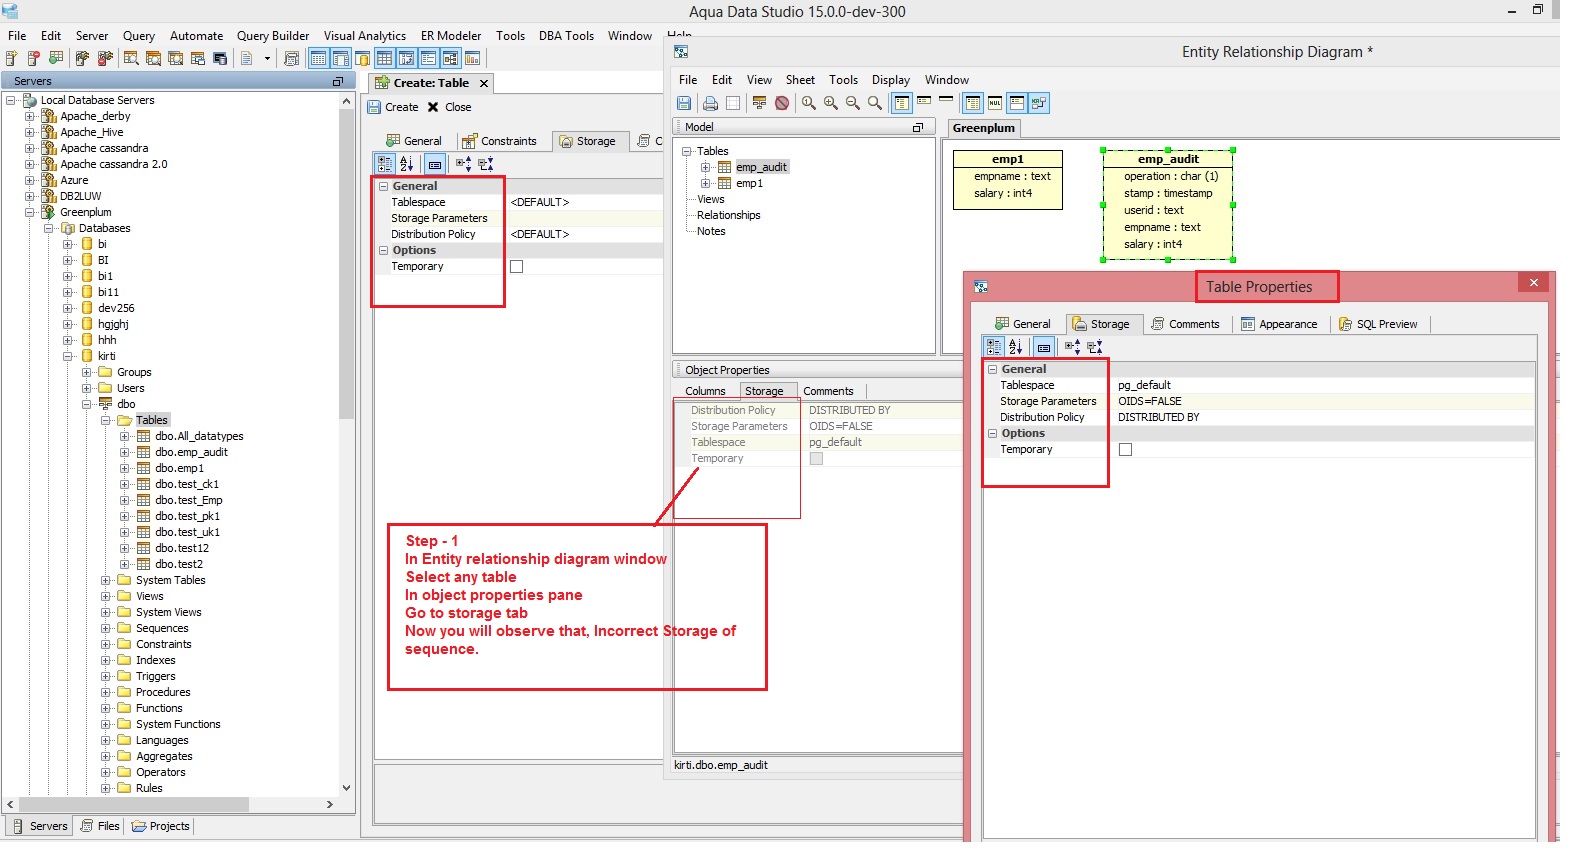Select dbo.test_pk1 table in Servers tree
Image resolution: width=1592 pixels, height=860 pixels.
[x=187, y=516]
